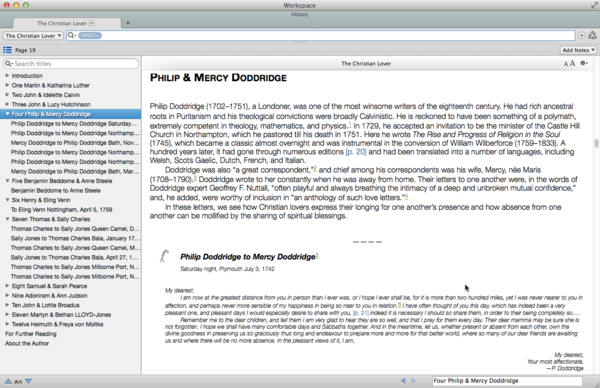This screenshot has width=600, height=388.
Task: Click the next navigation arrow at bottom
Action: pyautogui.click(x=414, y=381)
